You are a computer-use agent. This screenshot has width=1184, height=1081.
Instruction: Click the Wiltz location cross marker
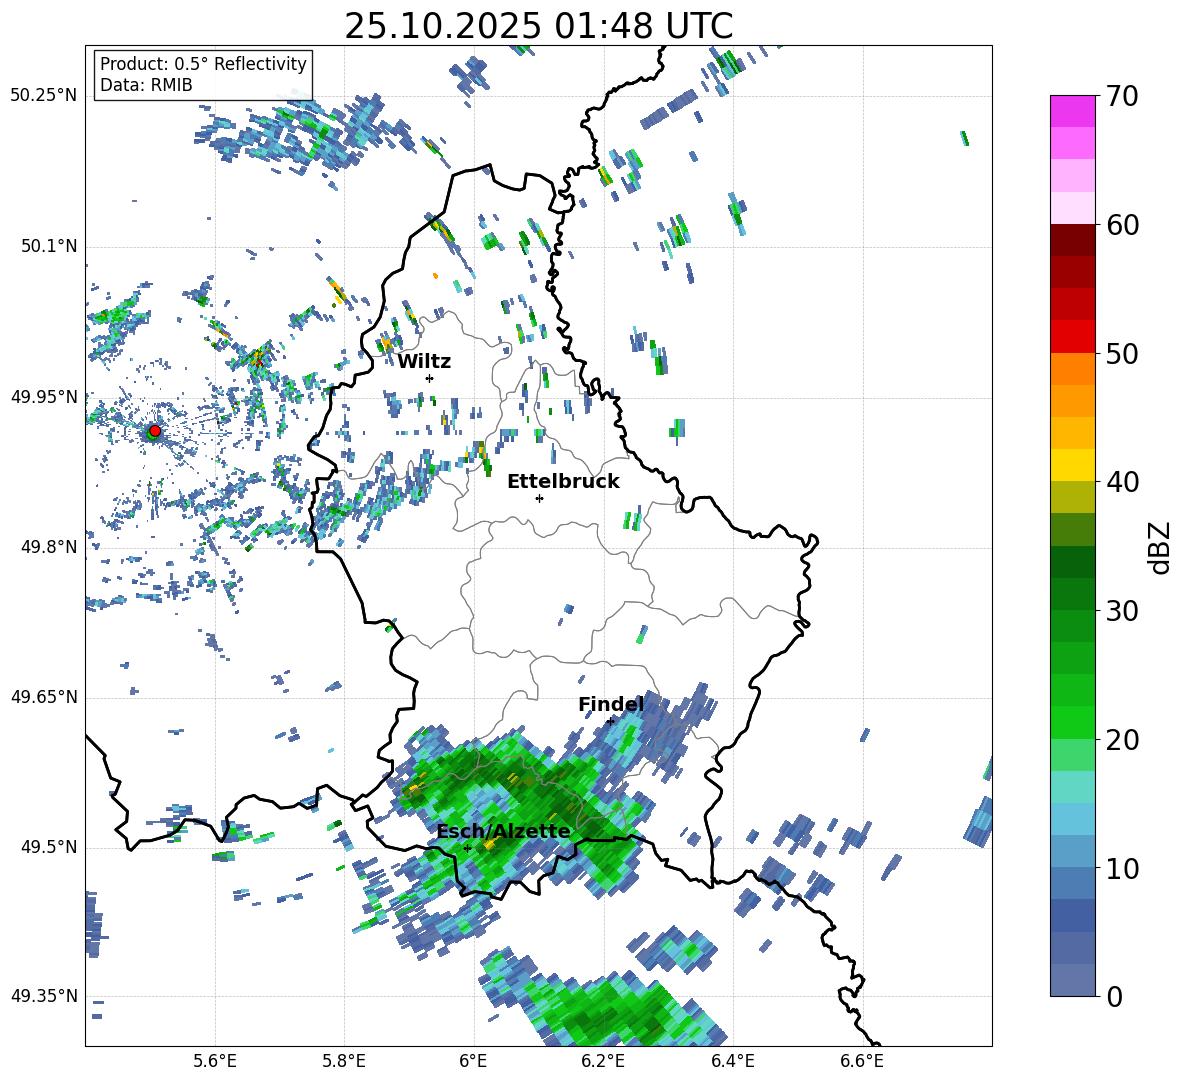click(x=430, y=378)
